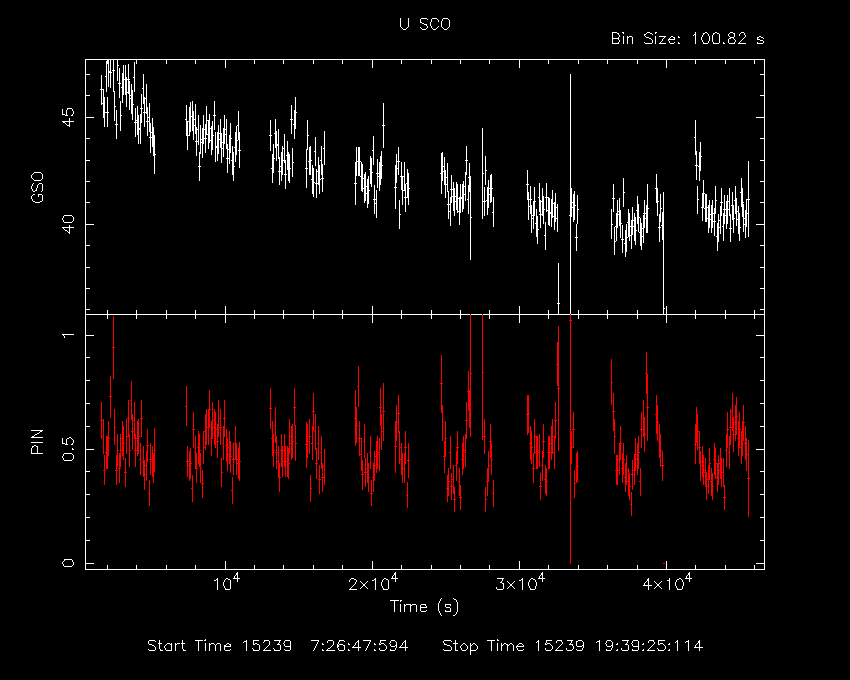
Task: Click the plot title "U SCO"
Action: (x=425, y=24)
